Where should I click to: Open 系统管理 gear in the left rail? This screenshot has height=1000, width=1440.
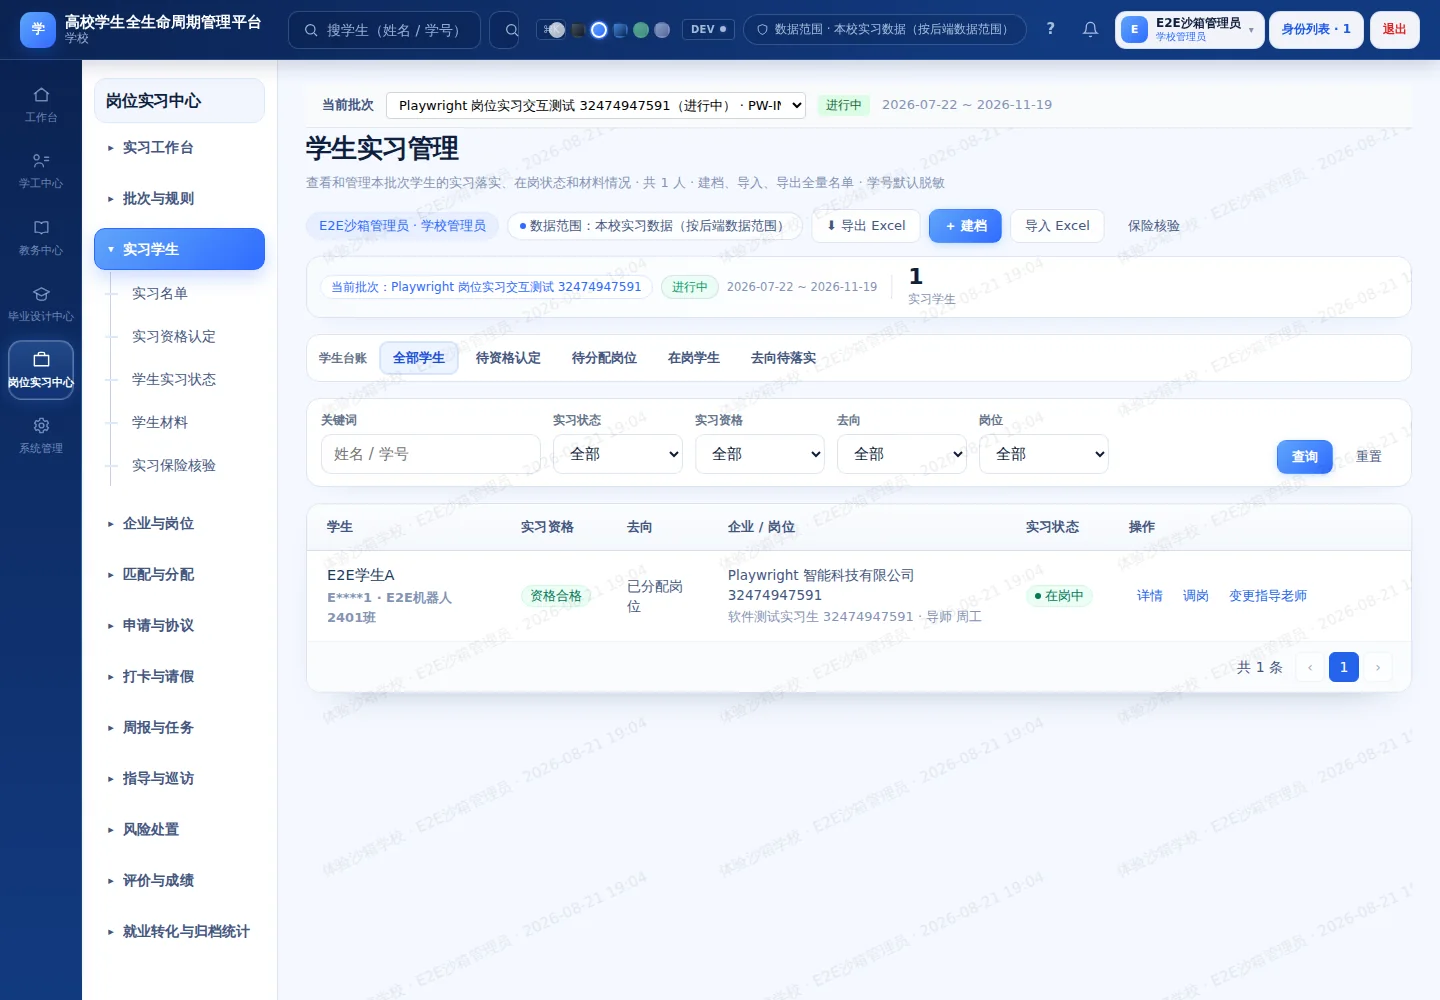41,436
